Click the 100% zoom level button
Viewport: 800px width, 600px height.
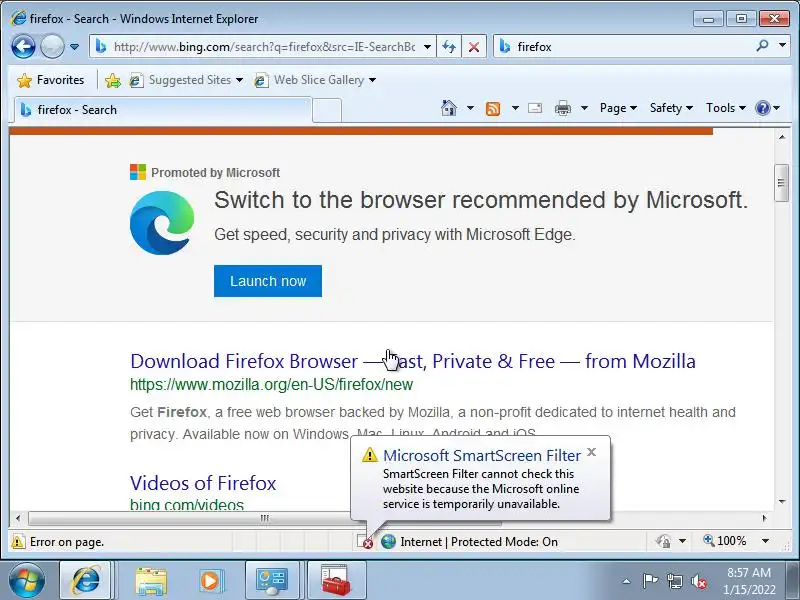[724, 541]
